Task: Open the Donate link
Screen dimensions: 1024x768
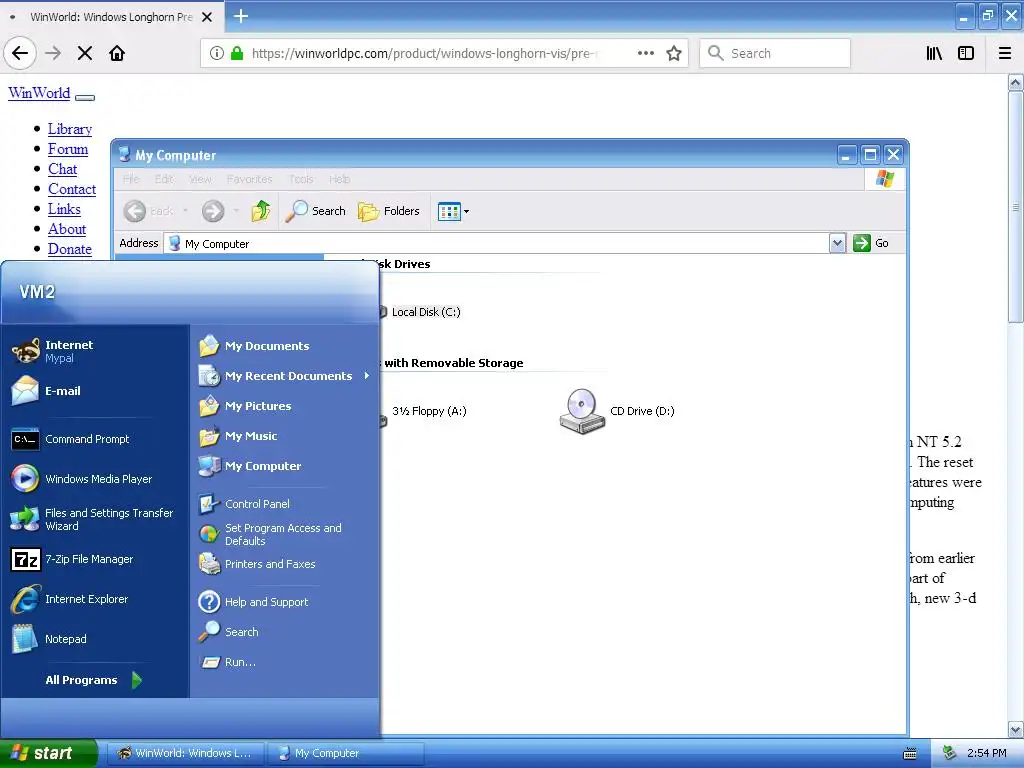Action: coord(69,249)
